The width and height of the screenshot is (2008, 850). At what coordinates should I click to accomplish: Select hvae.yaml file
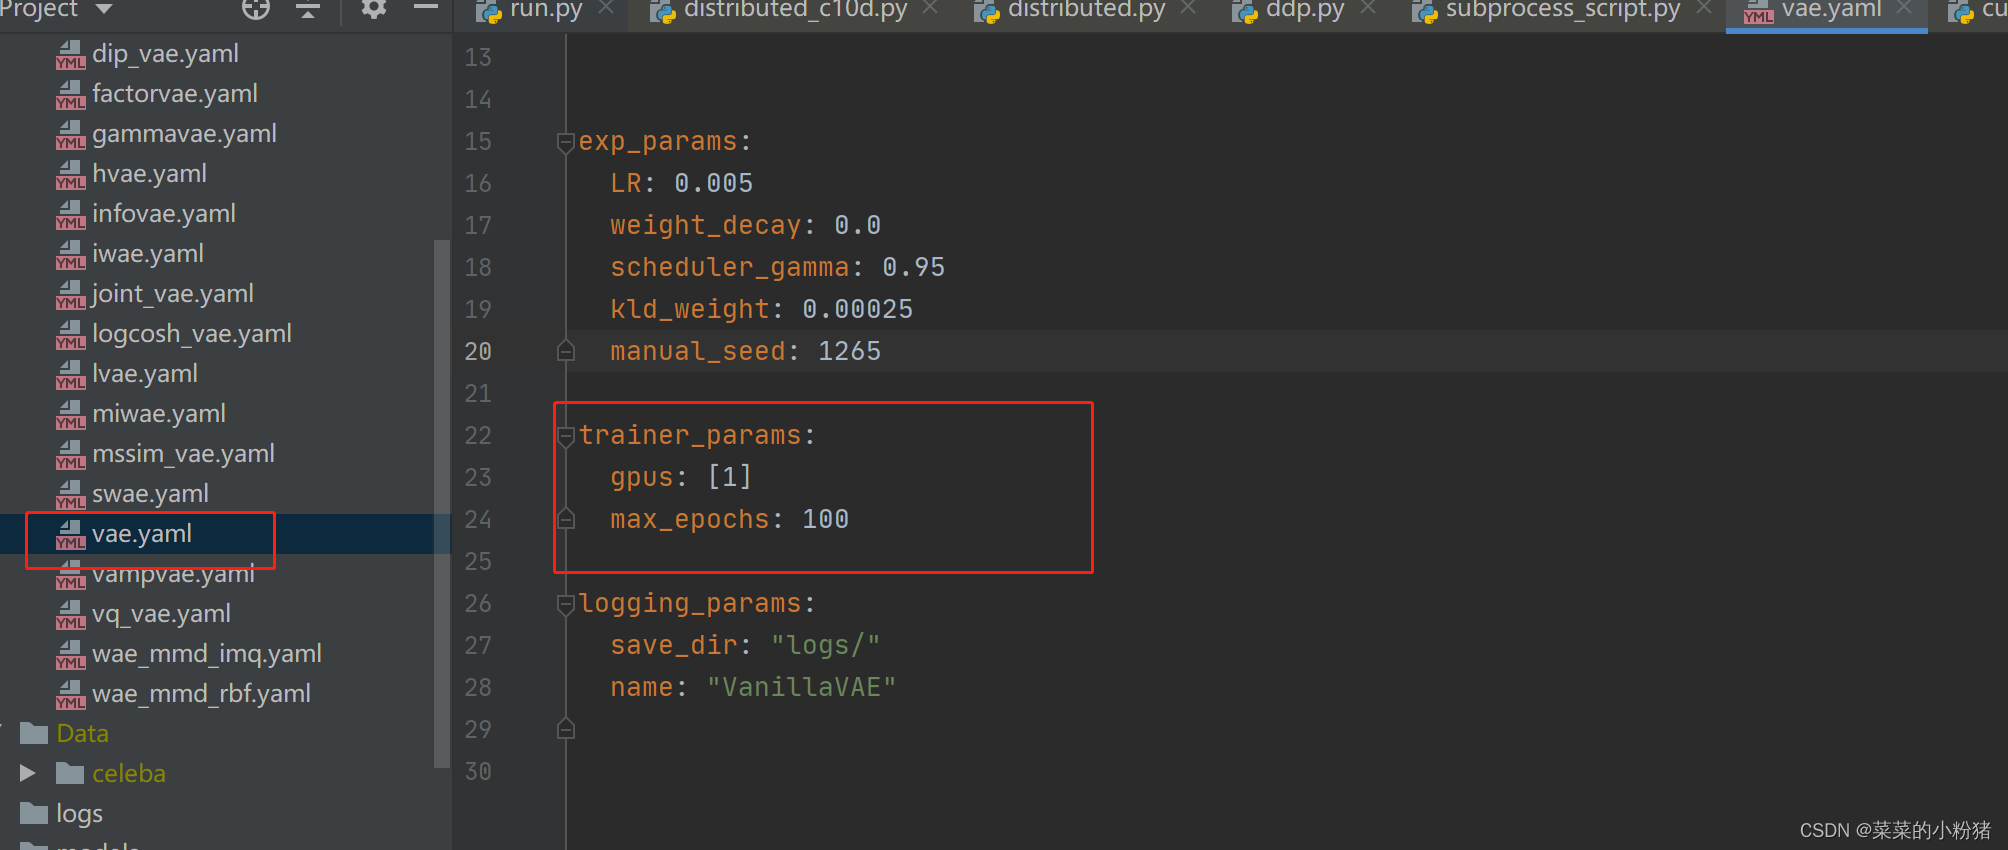tap(149, 174)
